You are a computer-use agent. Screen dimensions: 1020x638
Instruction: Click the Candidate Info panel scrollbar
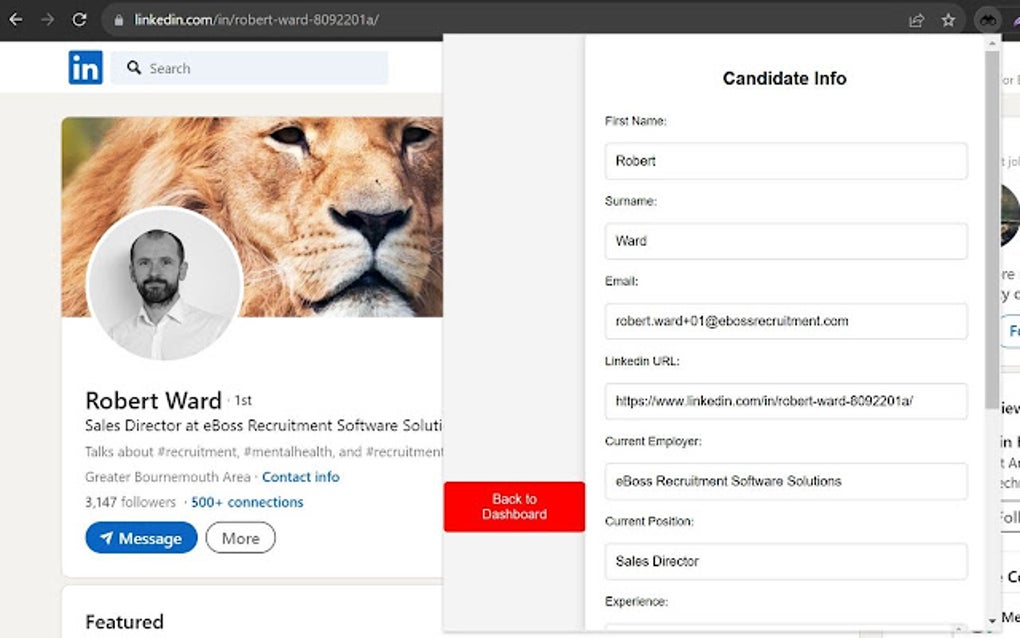coord(991,220)
